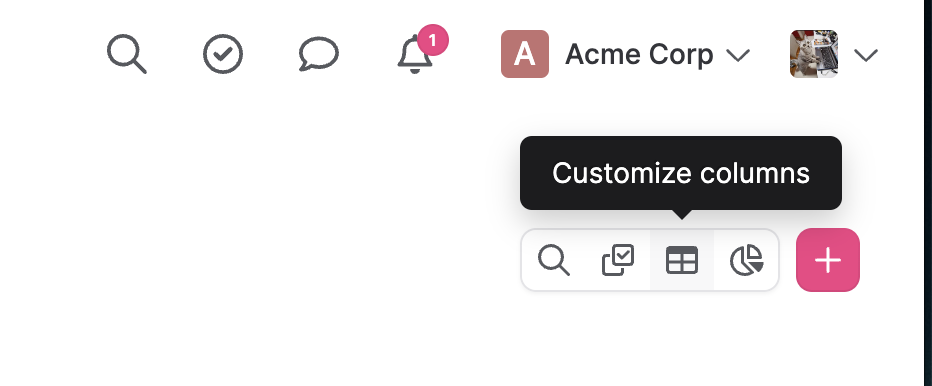Open notifications via the bell icon

click(414, 55)
